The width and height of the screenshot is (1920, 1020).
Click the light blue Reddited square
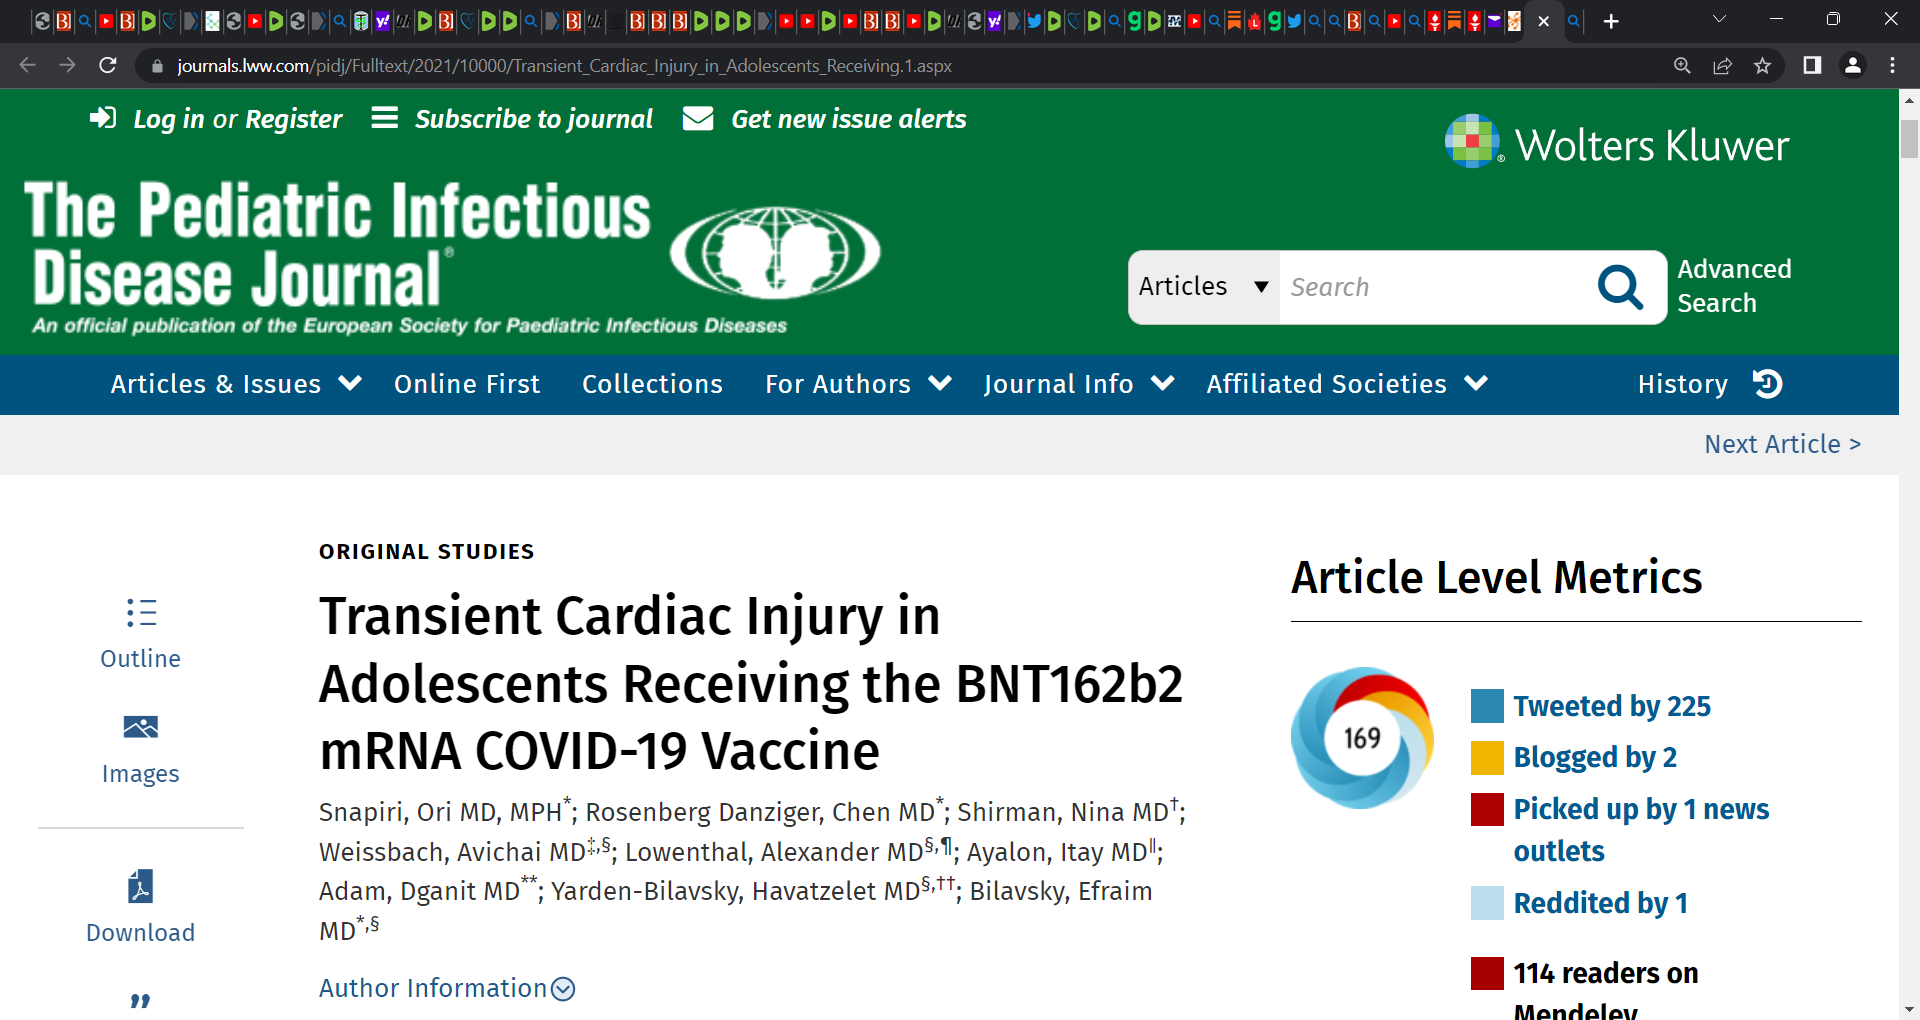tap(1487, 903)
